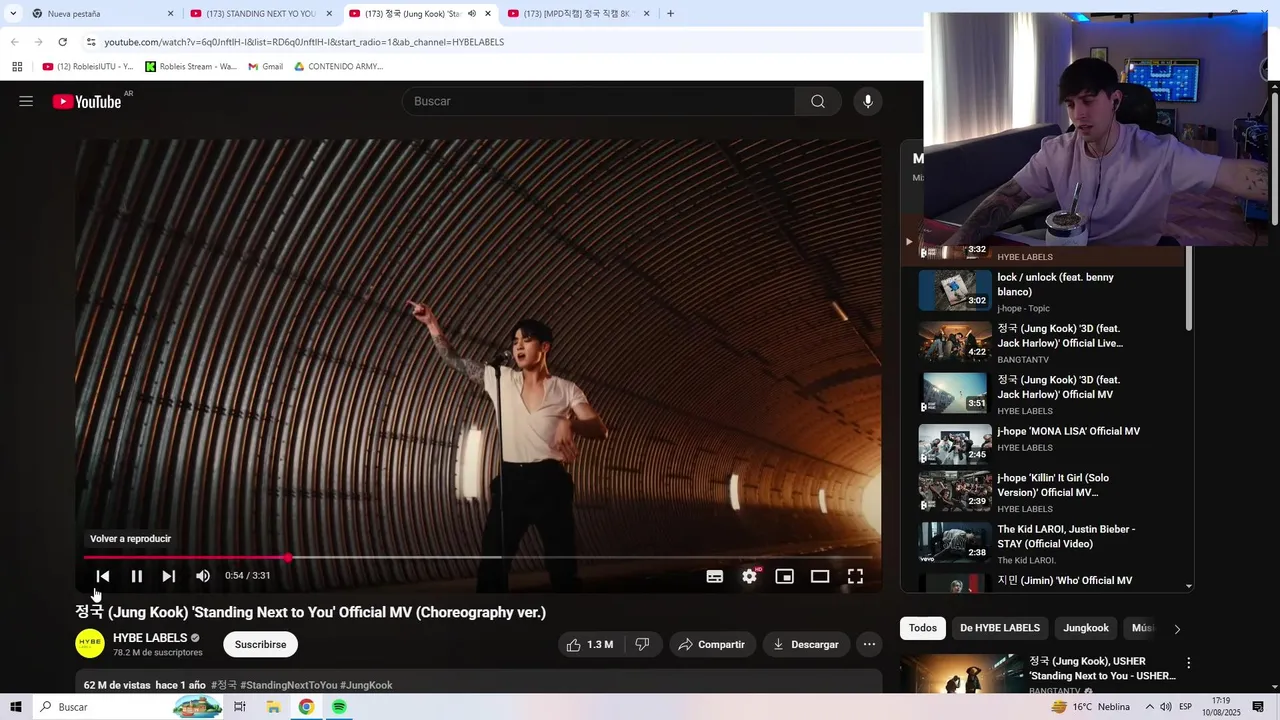Screen dimensions: 1280x720
Task: Click the site info icon in address bar
Action: click(91, 42)
